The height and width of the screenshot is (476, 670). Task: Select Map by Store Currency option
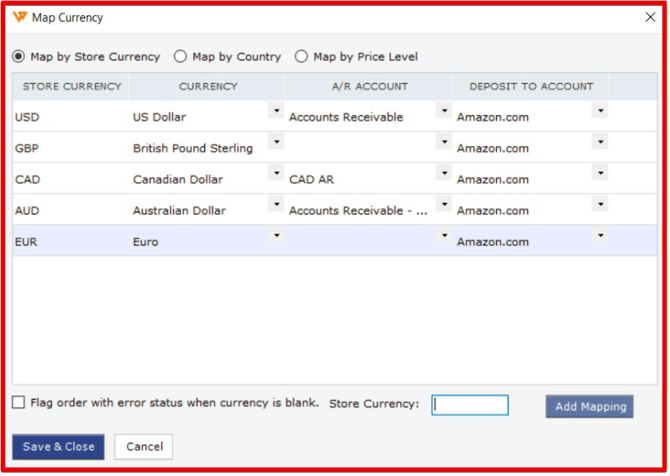click(x=18, y=57)
